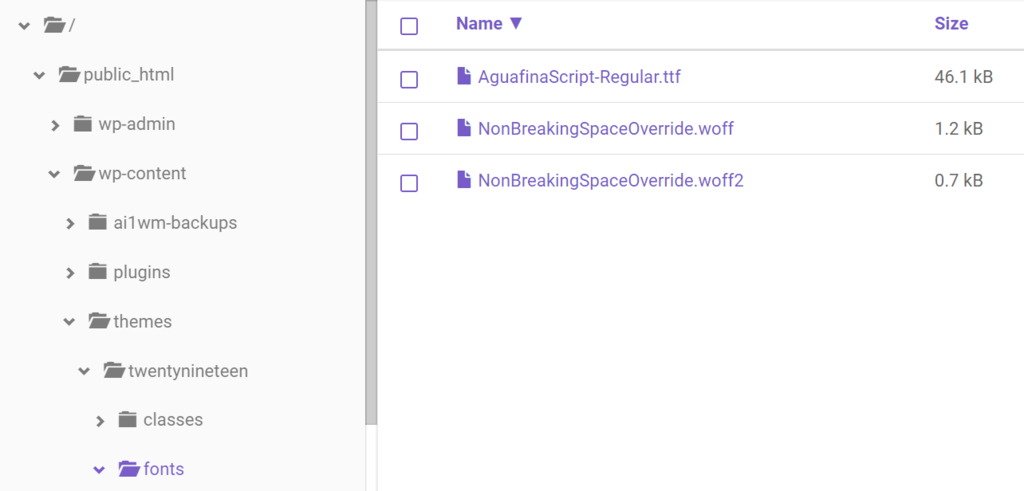
Task: Click the file icon beside NonBreakingSpaceOverride.woff
Action: (x=463, y=128)
